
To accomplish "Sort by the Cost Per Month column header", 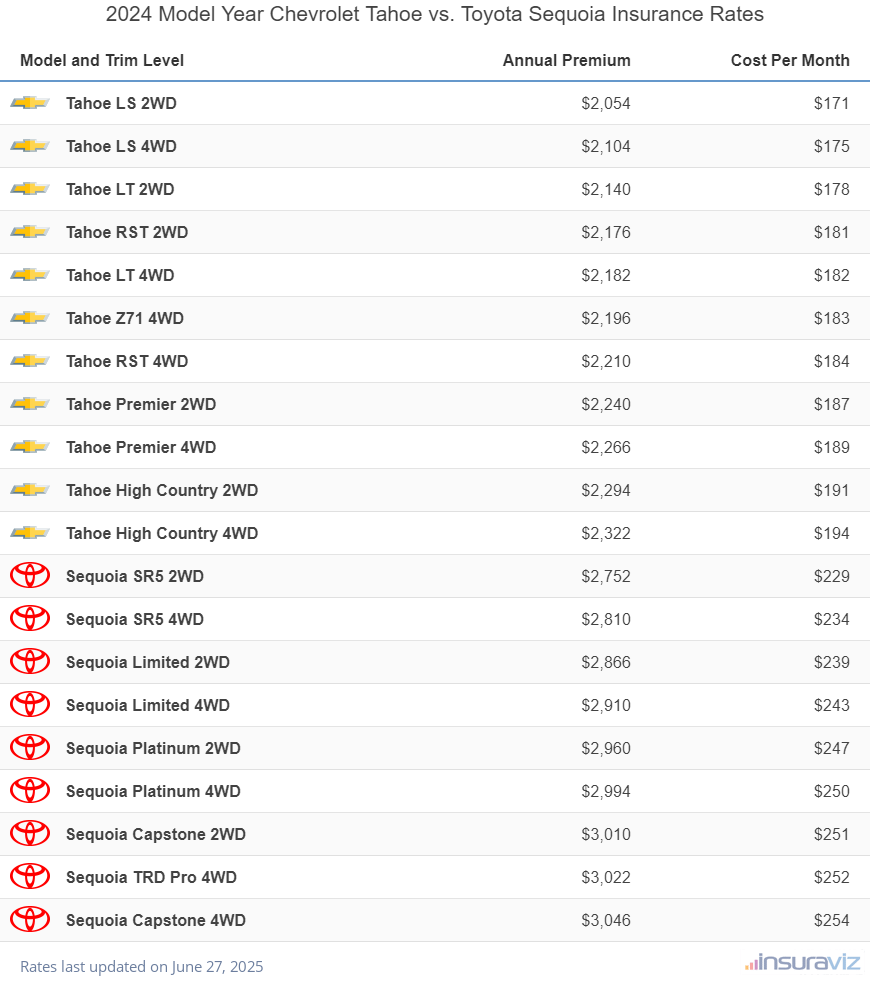I will [x=789, y=60].
